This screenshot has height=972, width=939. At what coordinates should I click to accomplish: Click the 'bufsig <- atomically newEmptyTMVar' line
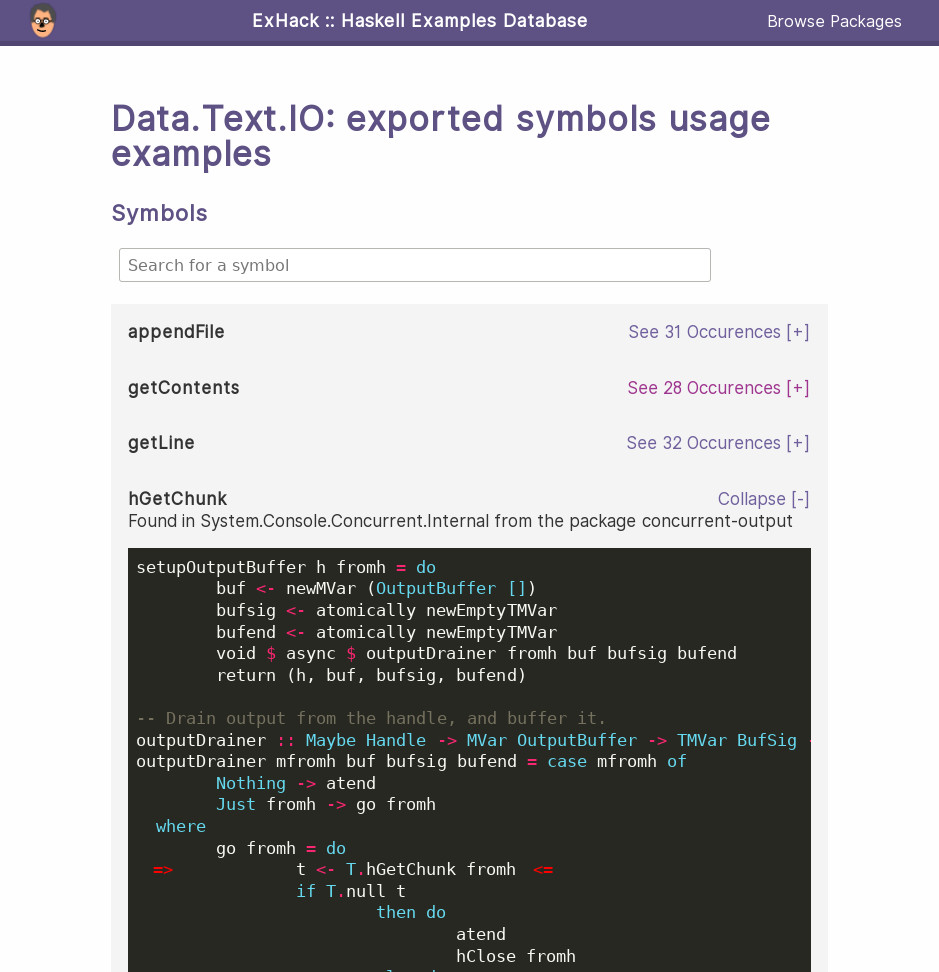click(x=386, y=611)
